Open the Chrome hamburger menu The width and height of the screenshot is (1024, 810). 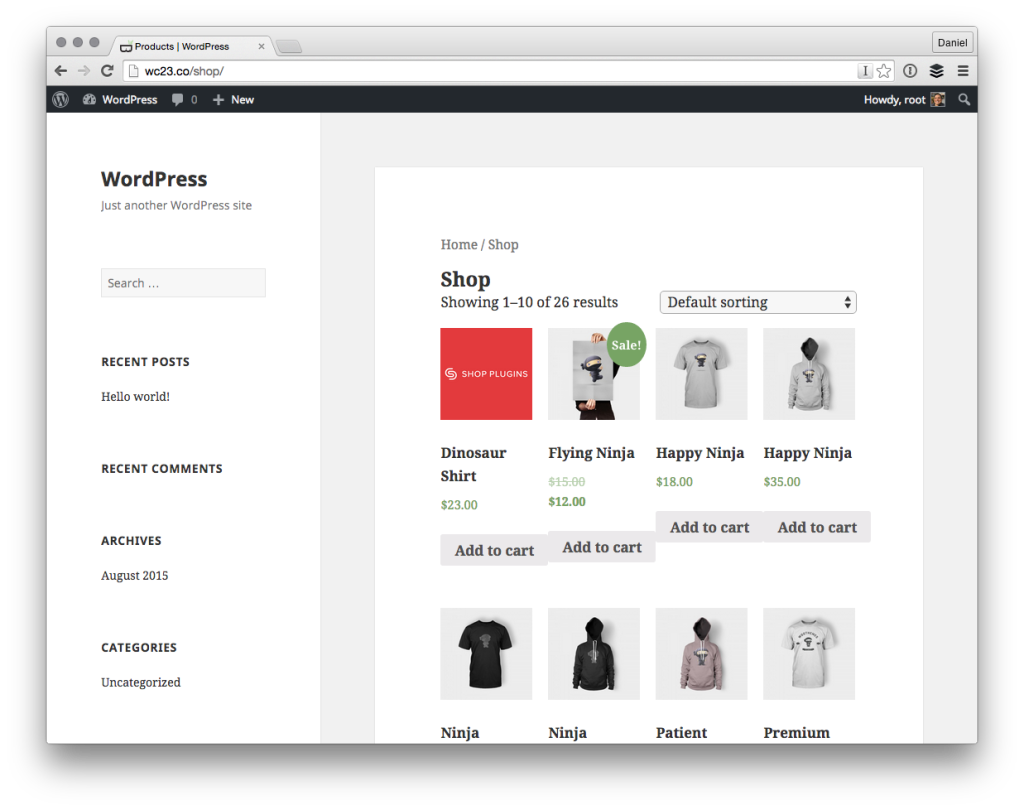(x=962, y=71)
